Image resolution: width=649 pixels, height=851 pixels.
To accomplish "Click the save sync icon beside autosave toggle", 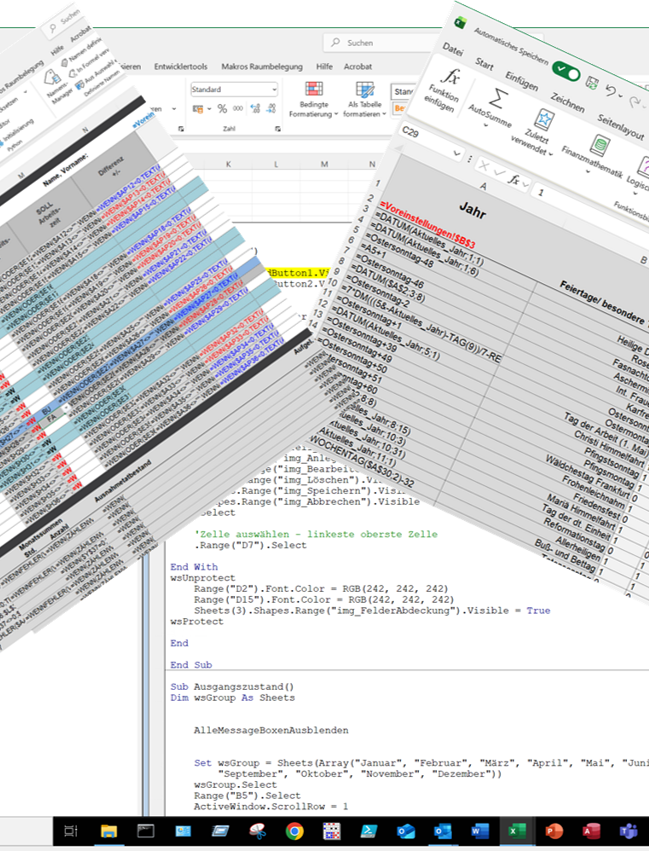I will (x=592, y=83).
